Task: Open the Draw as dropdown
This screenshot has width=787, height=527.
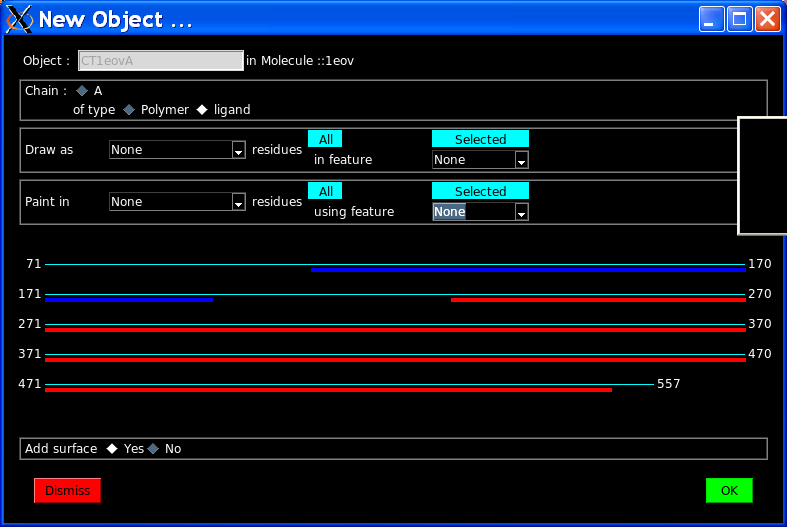Action: coord(238,150)
